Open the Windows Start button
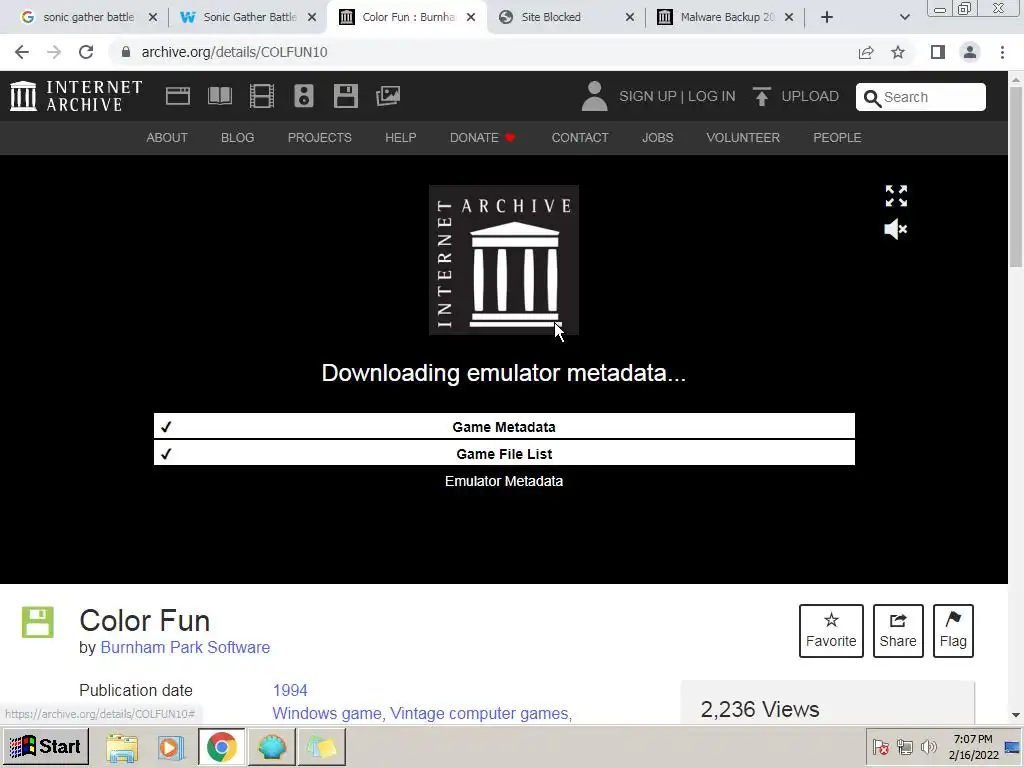The width and height of the screenshot is (1024, 768). click(45, 746)
